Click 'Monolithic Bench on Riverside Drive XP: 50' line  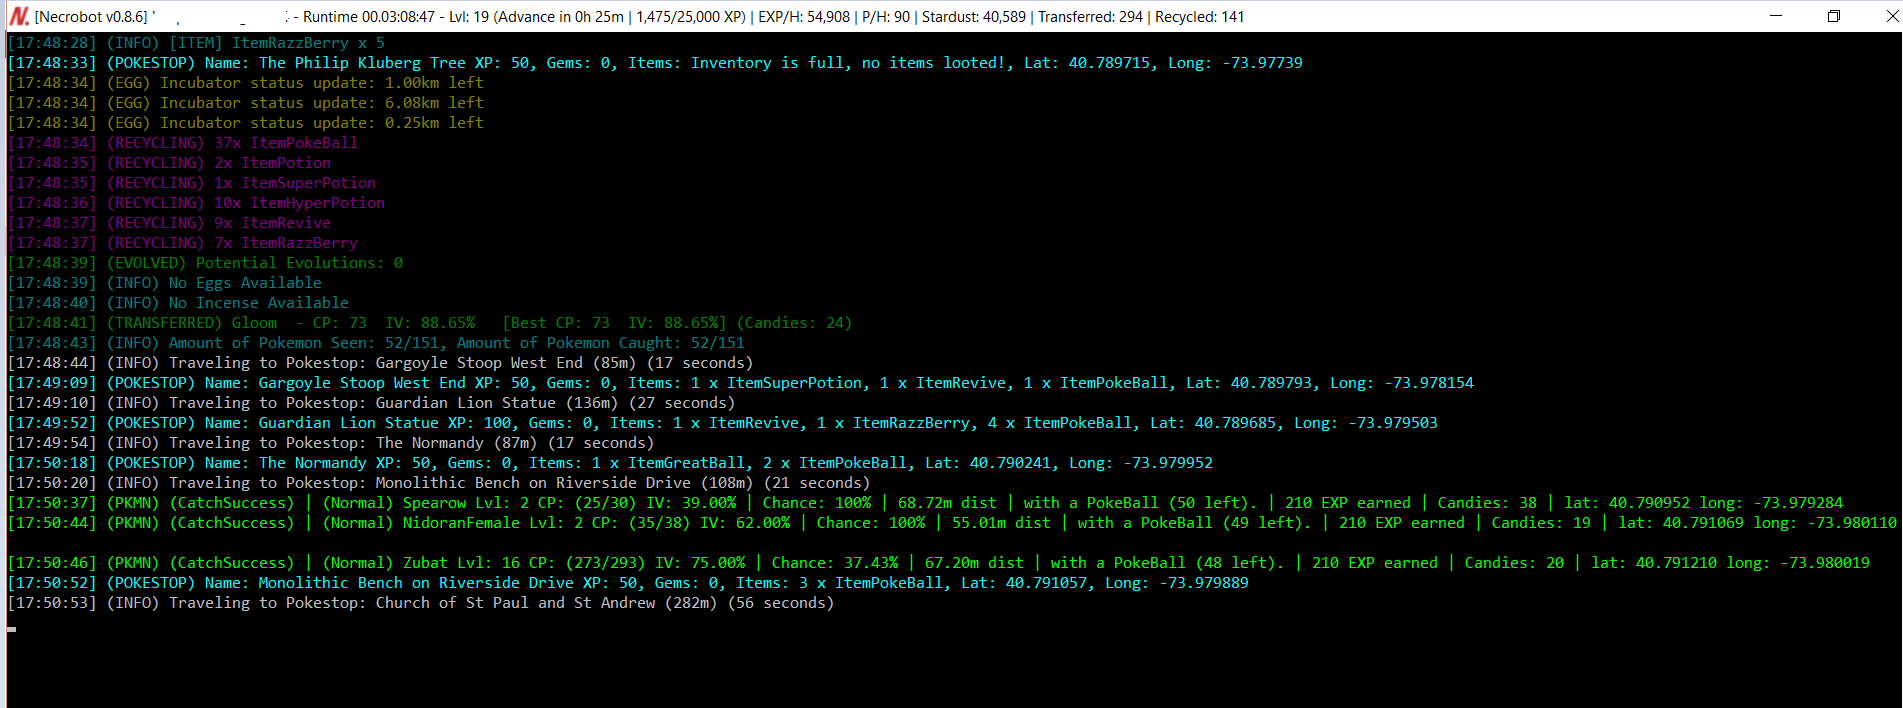coord(628,583)
